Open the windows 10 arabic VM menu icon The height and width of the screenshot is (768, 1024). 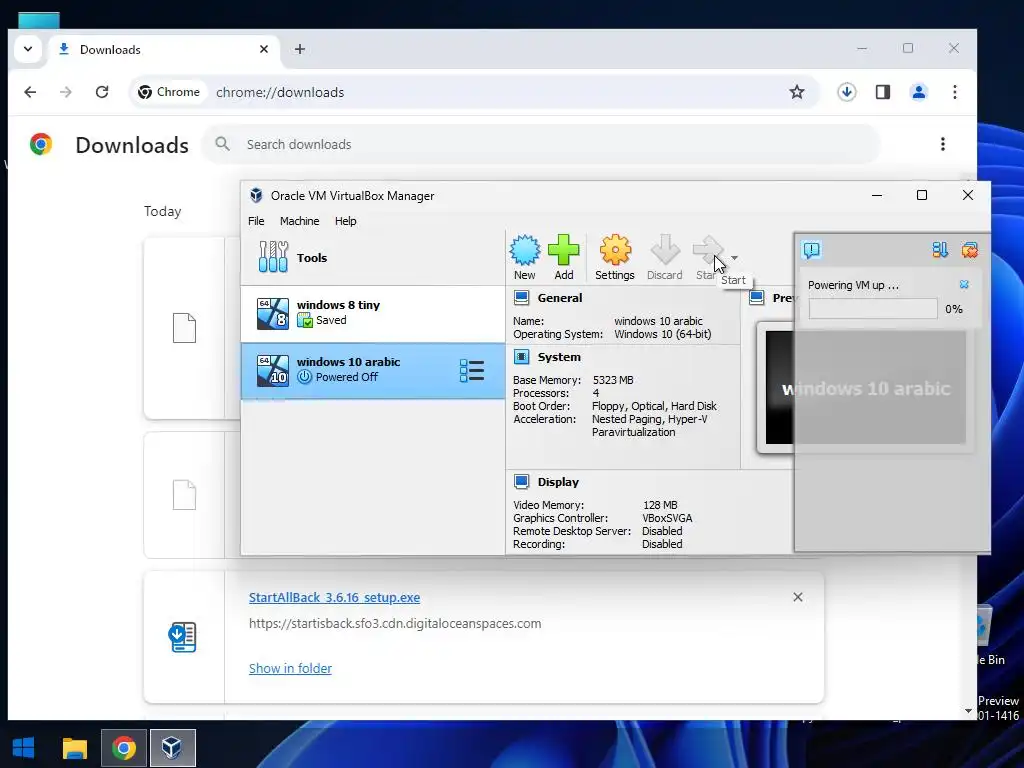pos(472,370)
